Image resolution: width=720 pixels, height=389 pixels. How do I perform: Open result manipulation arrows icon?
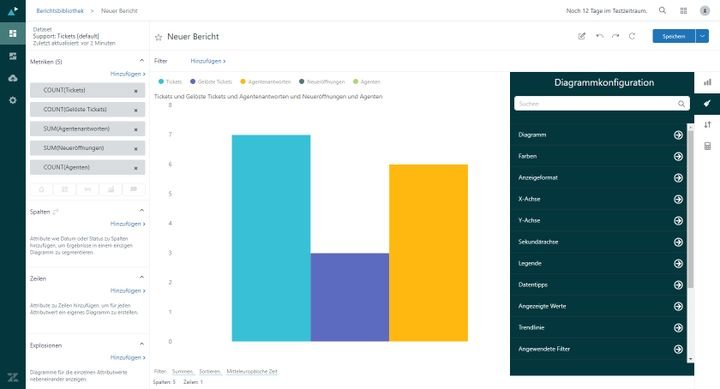[x=707, y=124]
